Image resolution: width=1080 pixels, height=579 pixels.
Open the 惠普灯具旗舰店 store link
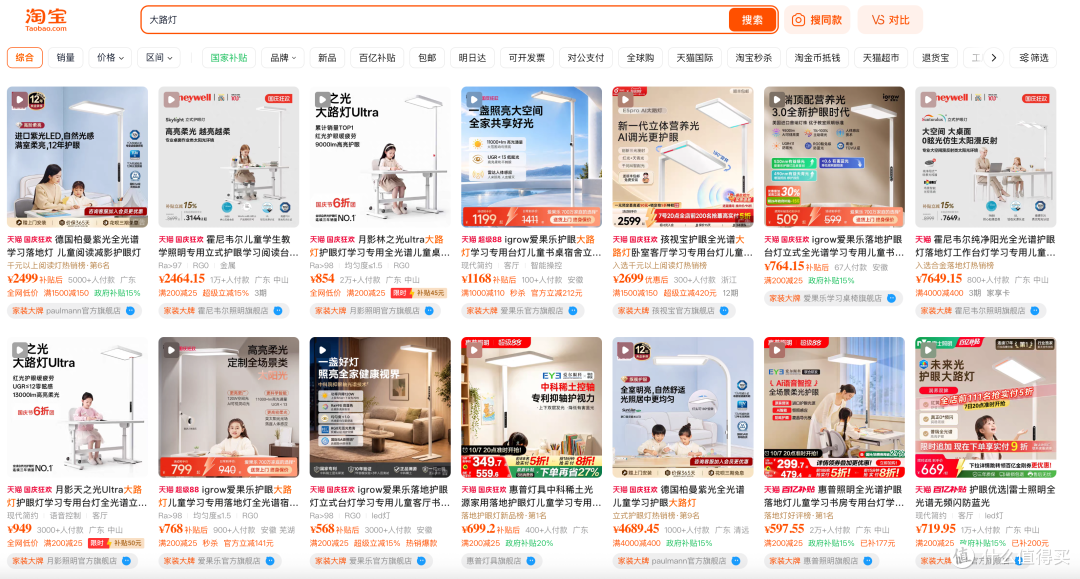tap(494, 561)
